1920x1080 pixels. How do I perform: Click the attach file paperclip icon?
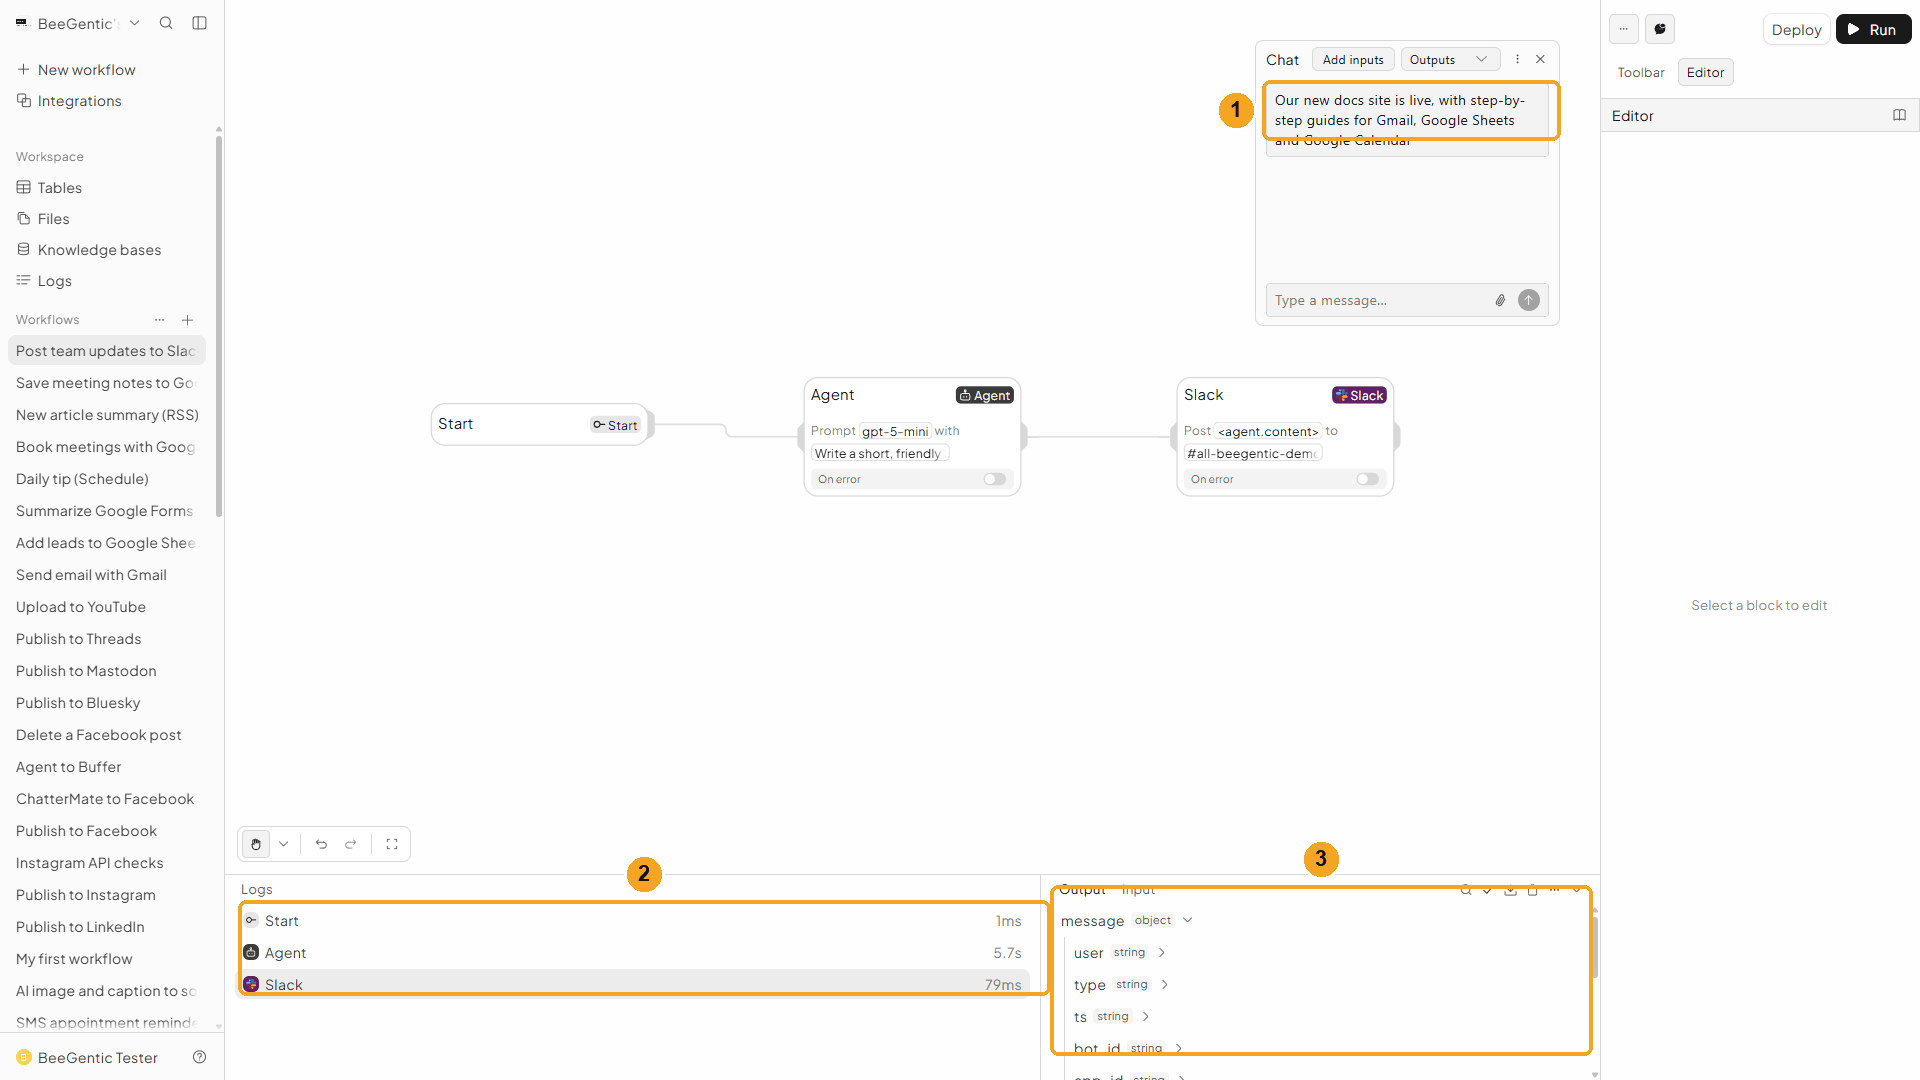[1500, 300]
